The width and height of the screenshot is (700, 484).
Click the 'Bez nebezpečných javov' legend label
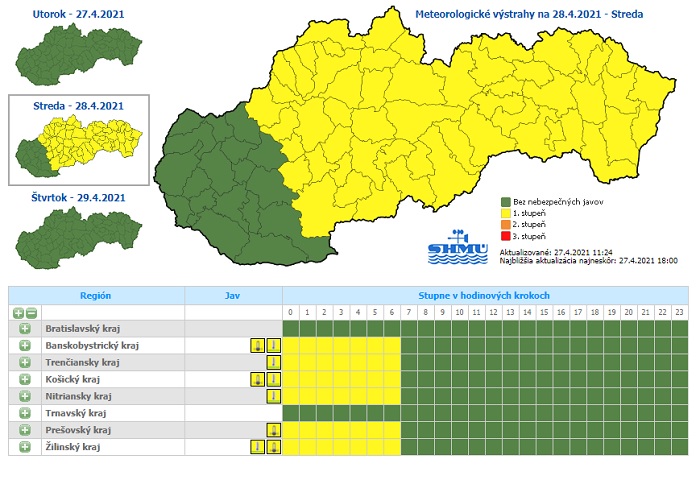coord(558,202)
